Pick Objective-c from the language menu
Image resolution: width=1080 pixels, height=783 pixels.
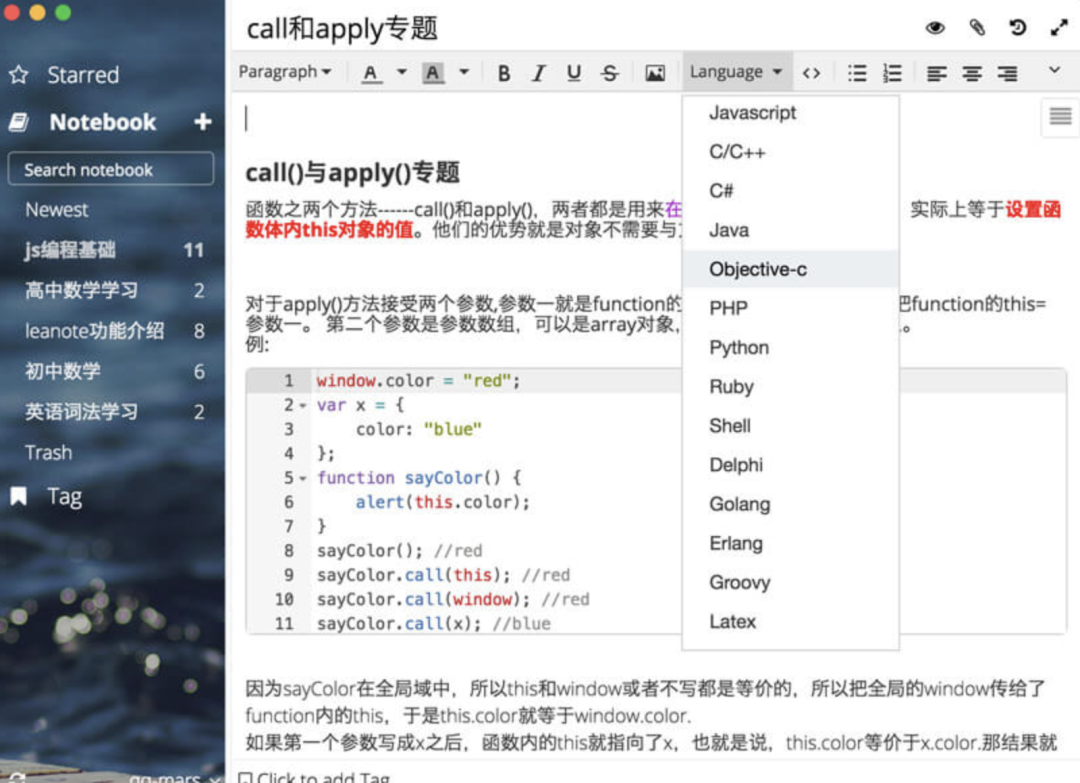pos(790,269)
